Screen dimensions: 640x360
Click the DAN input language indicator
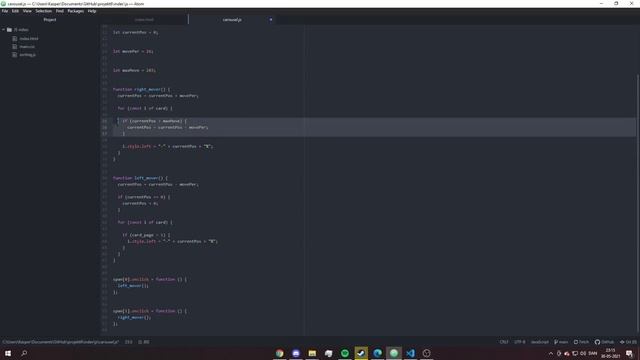593,353
